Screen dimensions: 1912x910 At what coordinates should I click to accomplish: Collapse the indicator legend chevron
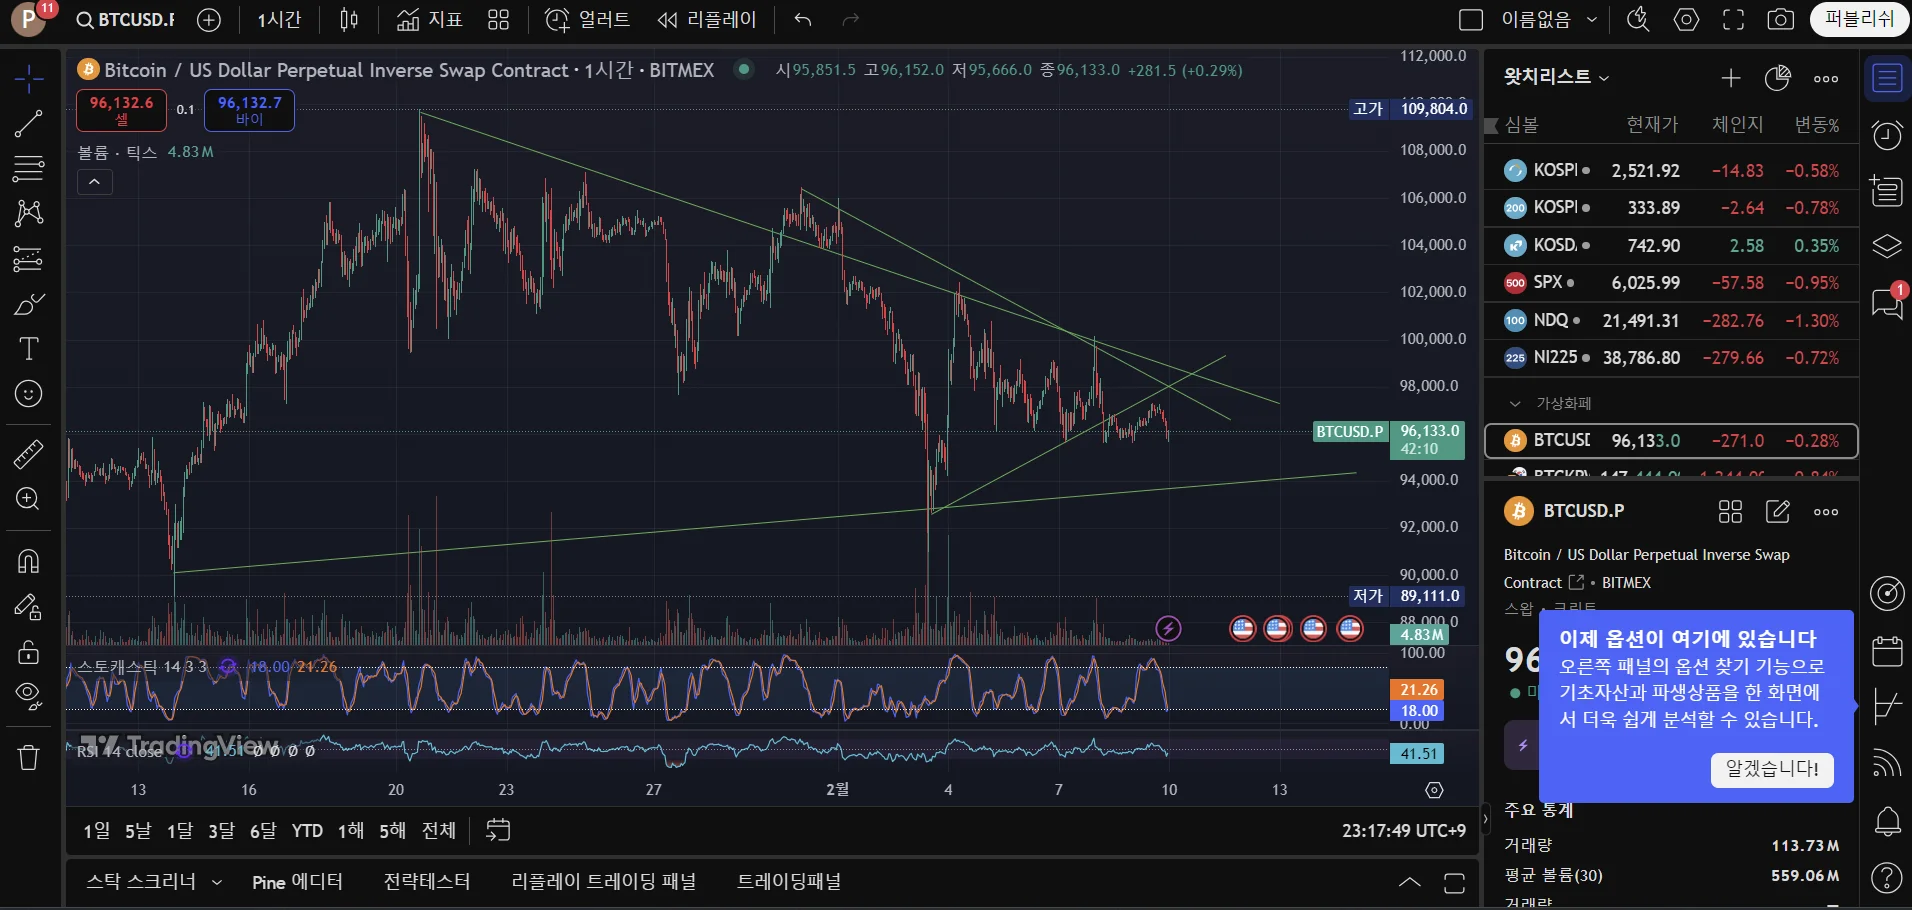95,182
